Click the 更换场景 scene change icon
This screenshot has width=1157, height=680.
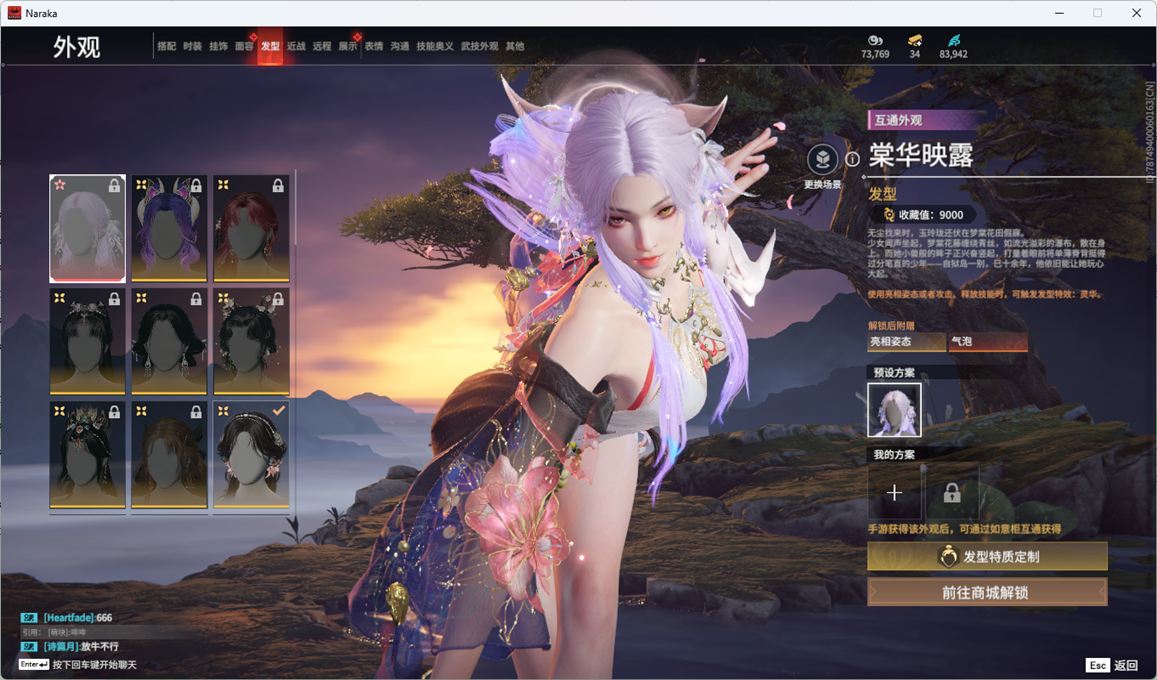(822, 160)
